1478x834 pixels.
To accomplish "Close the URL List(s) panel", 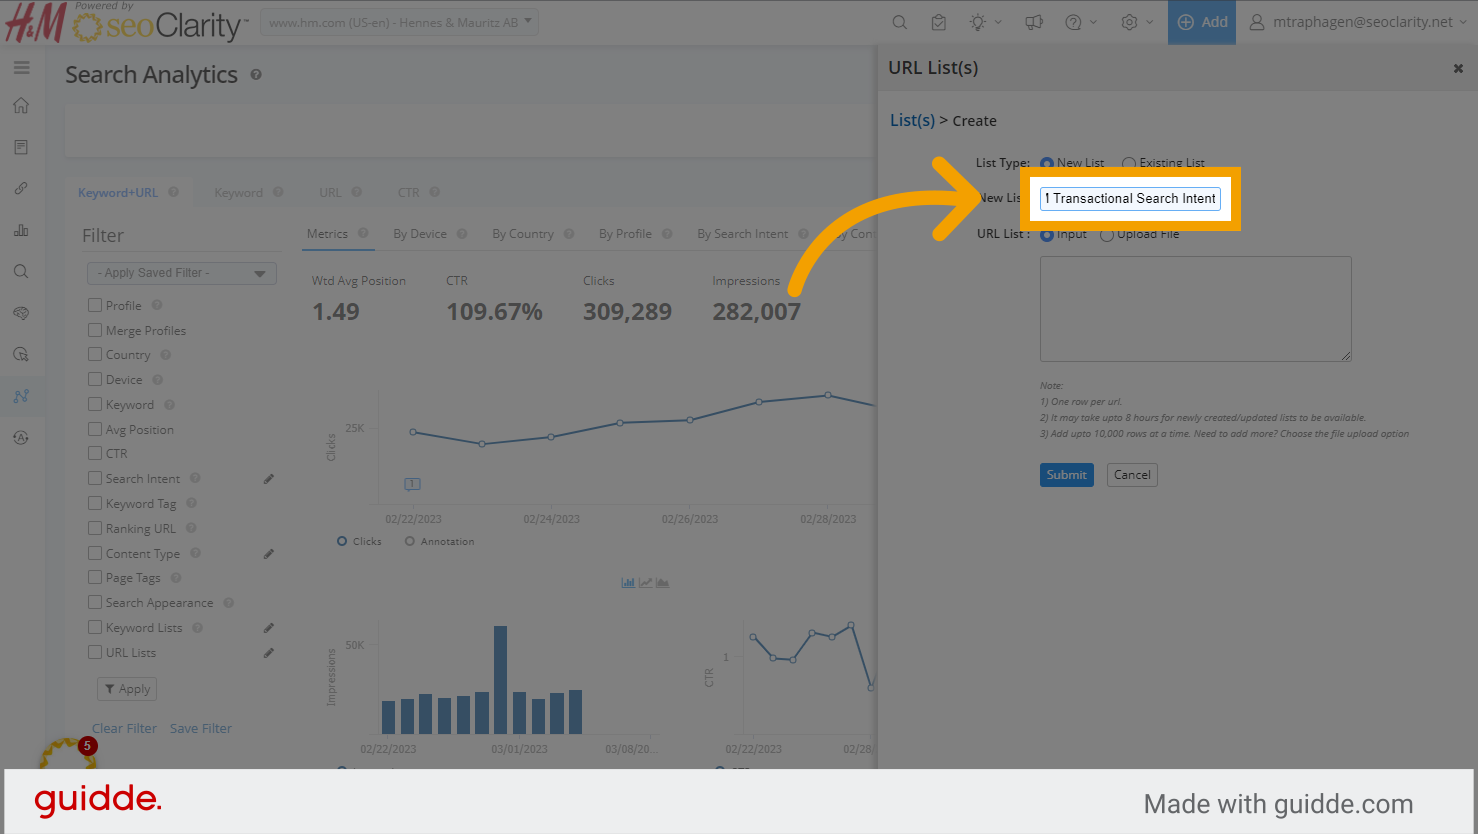I will (x=1458, y=68).
